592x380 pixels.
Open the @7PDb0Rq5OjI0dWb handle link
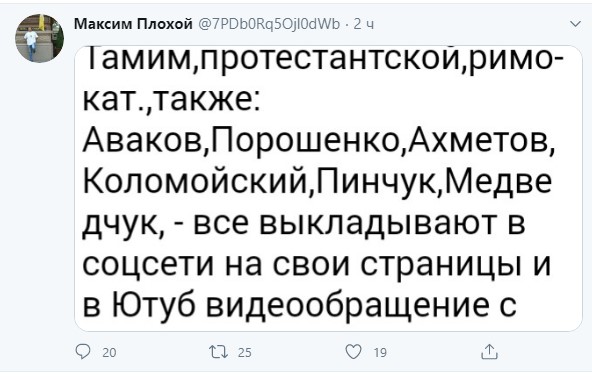tap(268, 24)
